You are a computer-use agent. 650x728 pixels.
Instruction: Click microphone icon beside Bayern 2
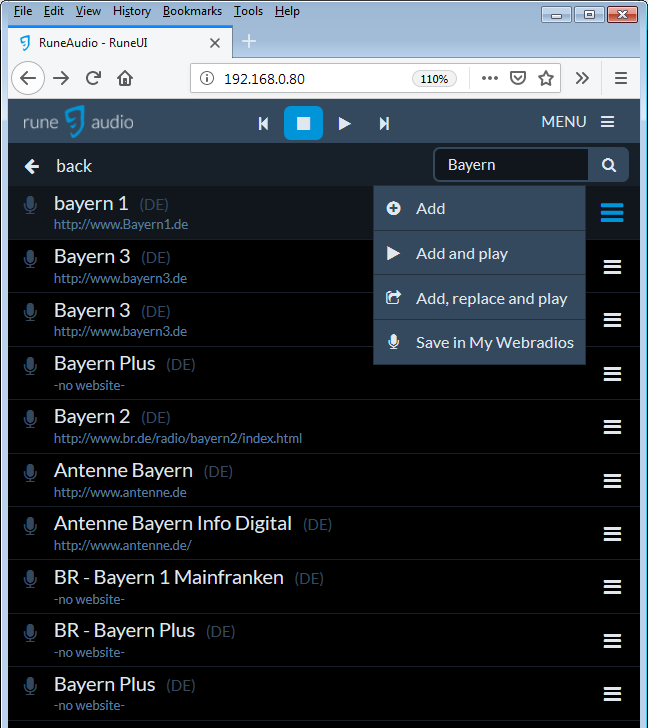coord(30,419)
